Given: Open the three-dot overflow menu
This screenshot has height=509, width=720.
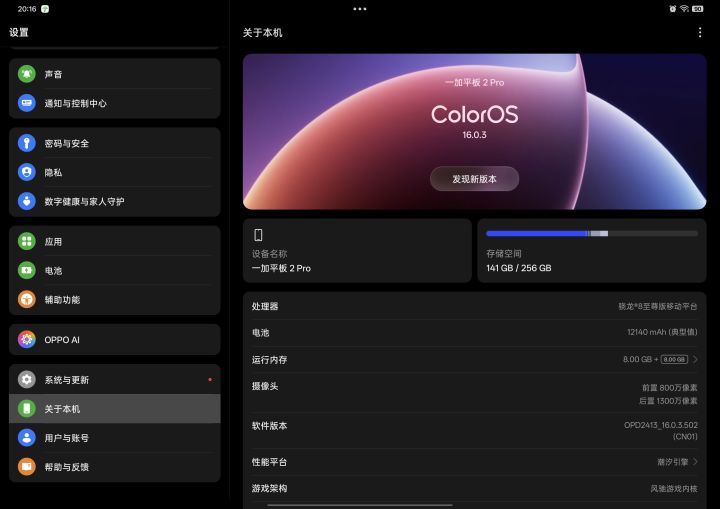Looking at the screenshot, I should (x=699, y=32).
